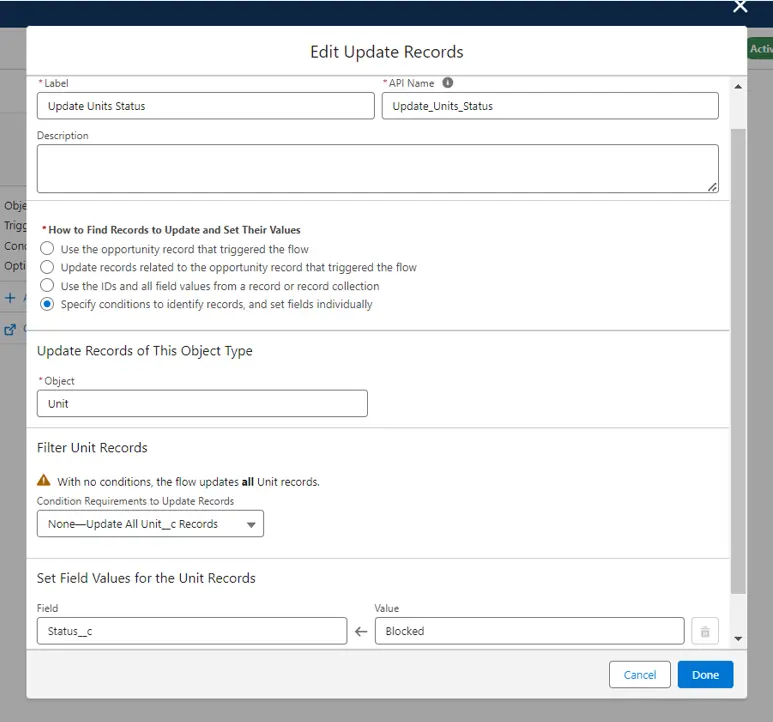Image resolution: width=773 pixels, height=722 pixels.
Task: Click the description resize handle
Action: [712, 186]
